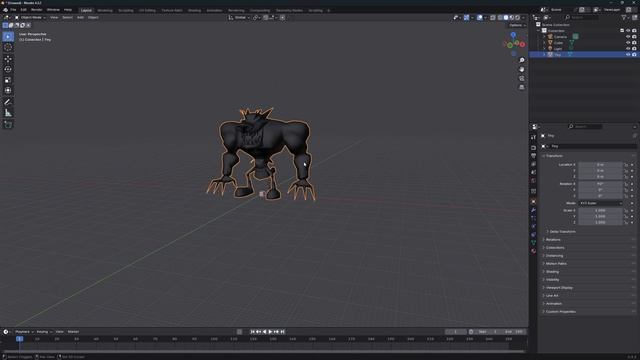The height and width of the screenshot is (360, 640).
Task: Select the Rotate tool
Action: [x=8, y=69]
